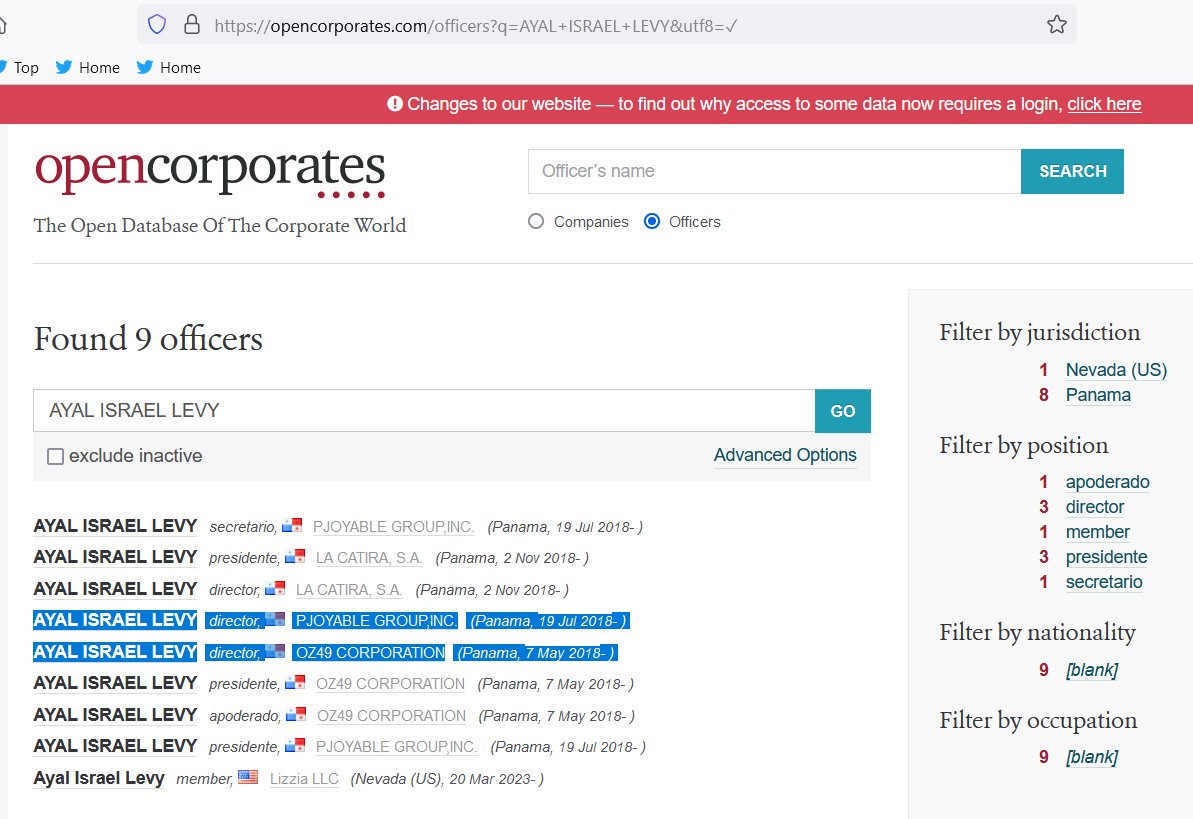
Task: Open Advanced Options
Action: (x=784, y=455)
